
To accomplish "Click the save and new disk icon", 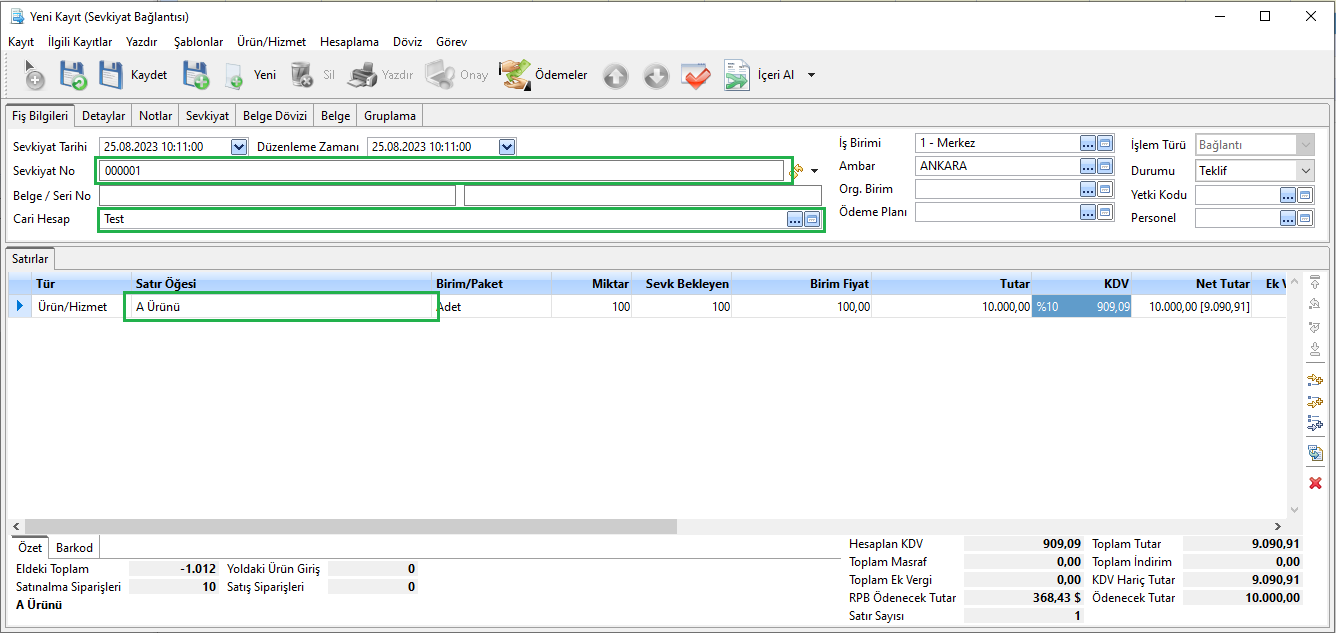I will (x=195, y=75).
